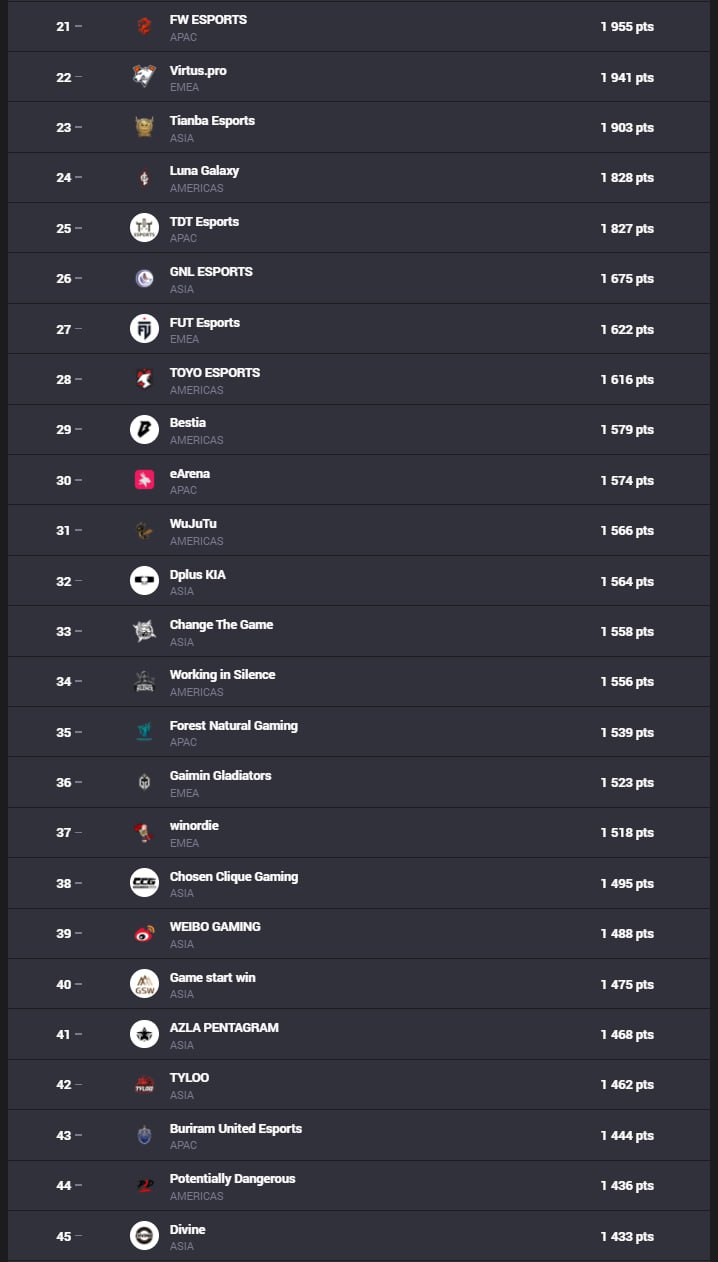Open the eArena pink logo icon
The image size is (718, 1262).
pos(144,480)
